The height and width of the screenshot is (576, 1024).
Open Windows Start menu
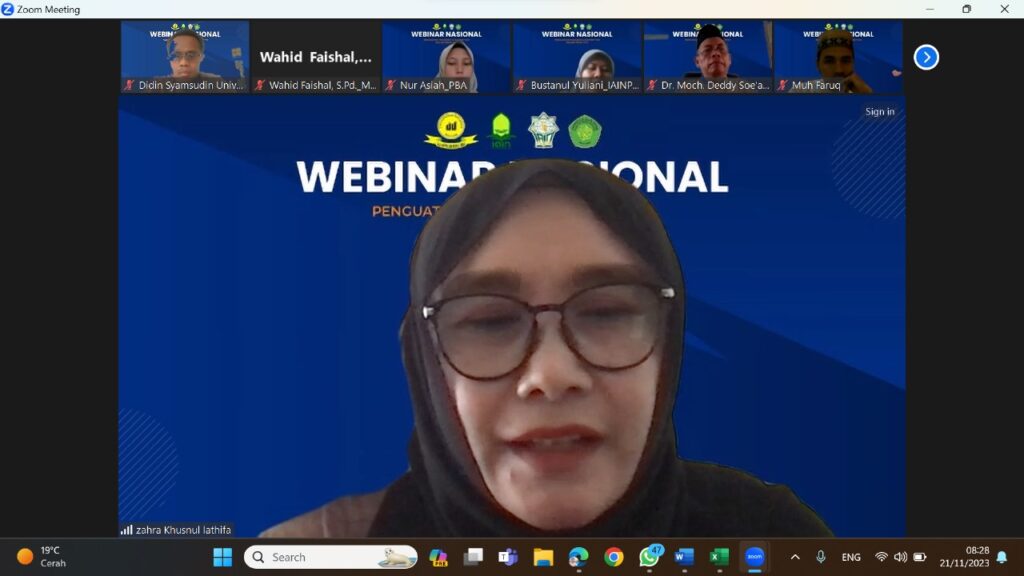point(223,557)
